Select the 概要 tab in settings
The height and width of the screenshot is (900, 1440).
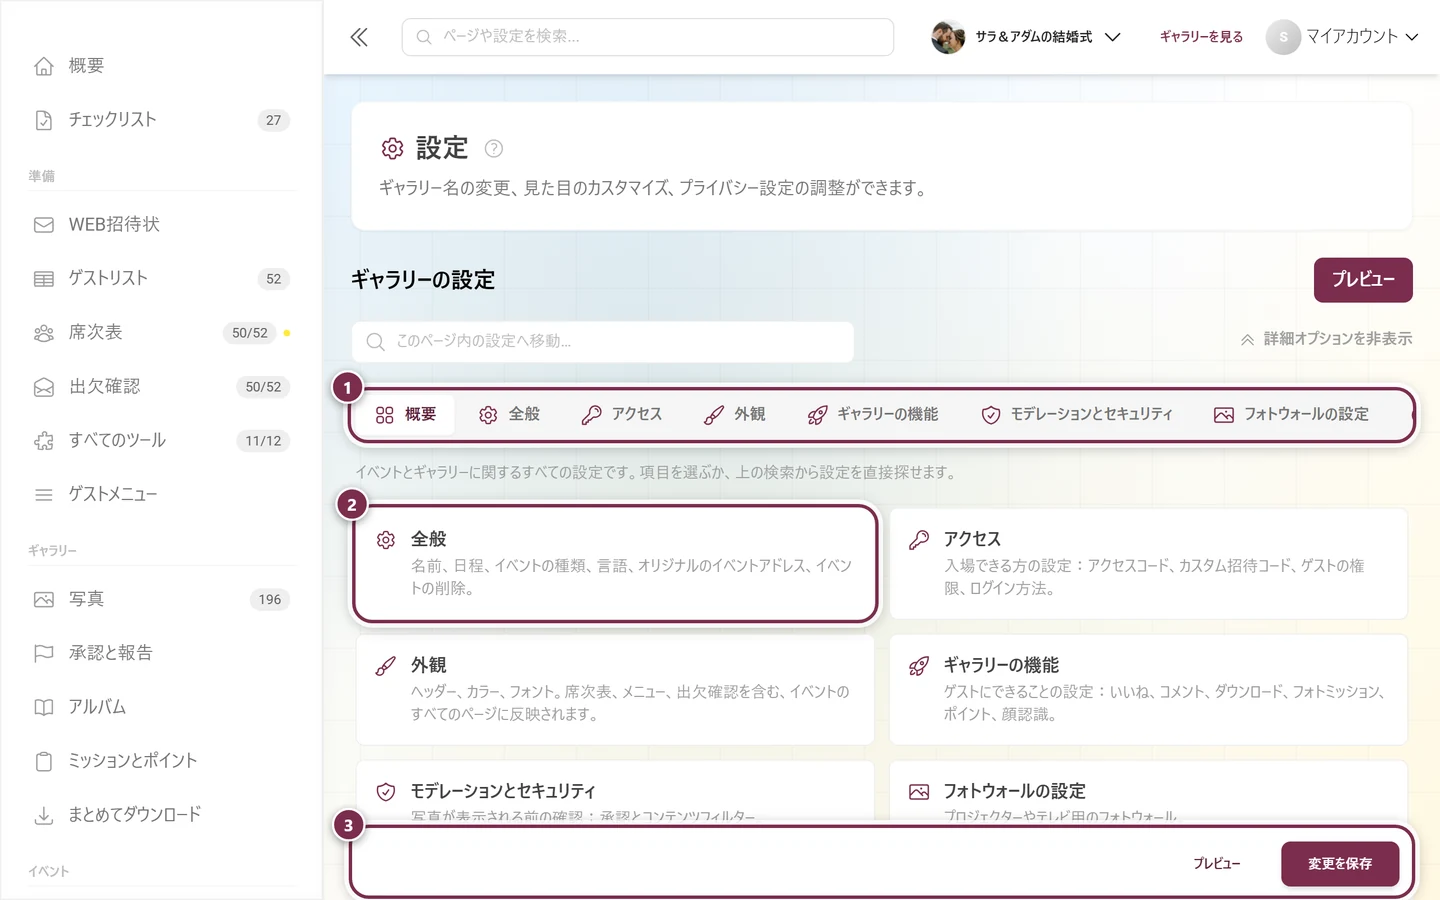pyautogui.click(x=406, y=415)
